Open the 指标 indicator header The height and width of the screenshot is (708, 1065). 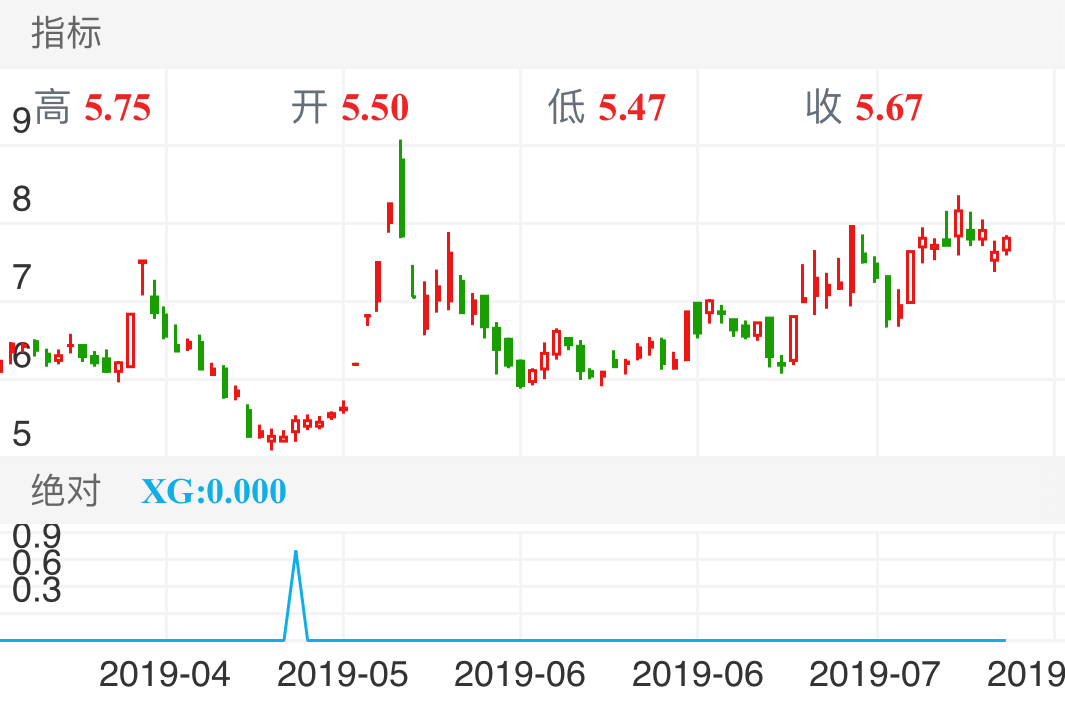click(66, 33)
